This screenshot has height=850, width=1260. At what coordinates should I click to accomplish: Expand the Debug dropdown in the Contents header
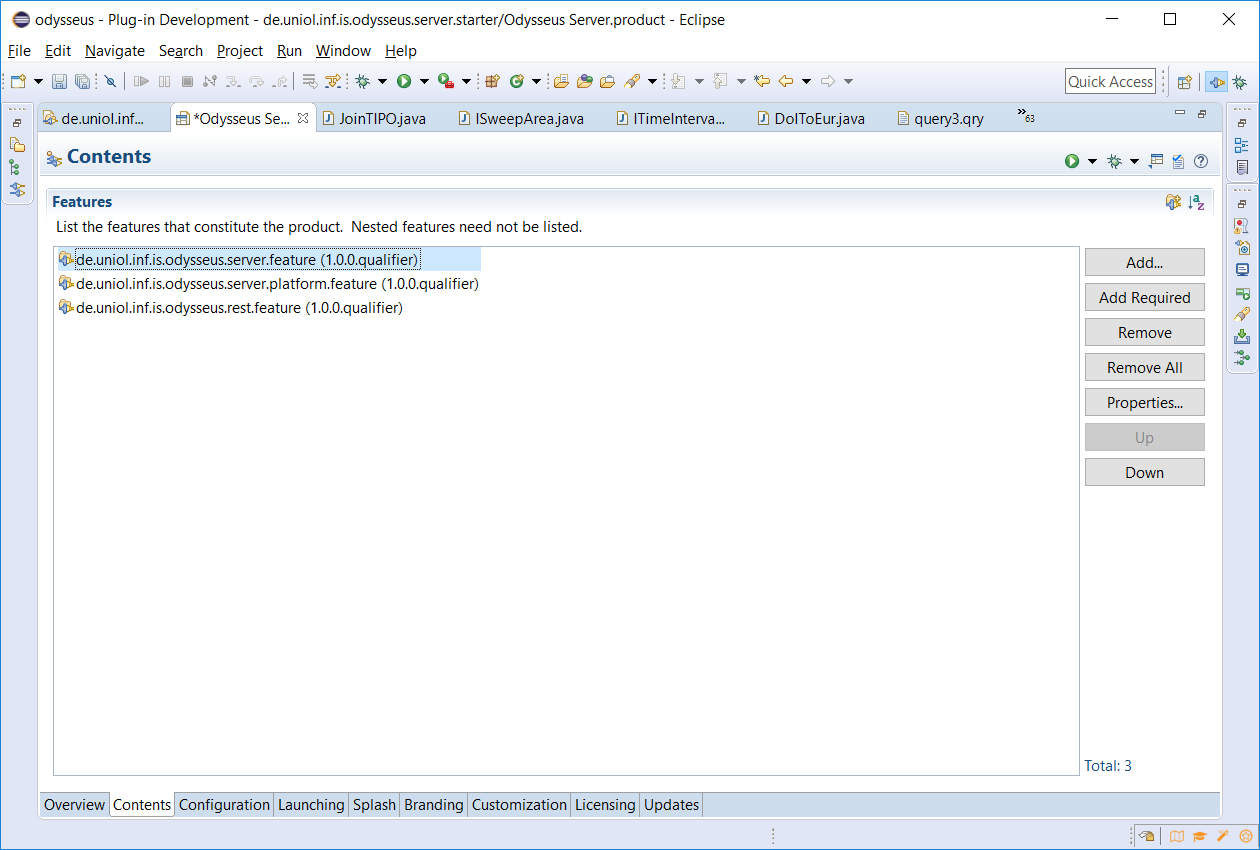[1134, 161]
